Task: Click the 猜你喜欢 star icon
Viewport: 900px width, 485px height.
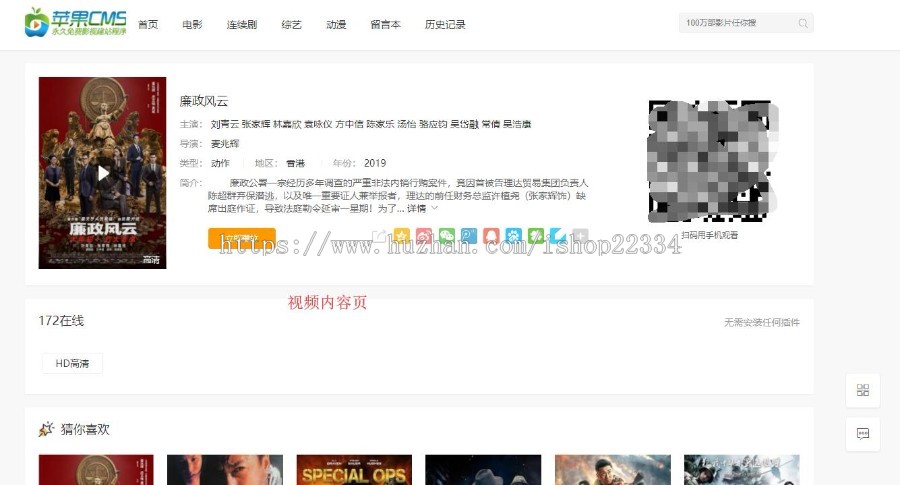Action: pyautogui.click(x=46, y=429)
